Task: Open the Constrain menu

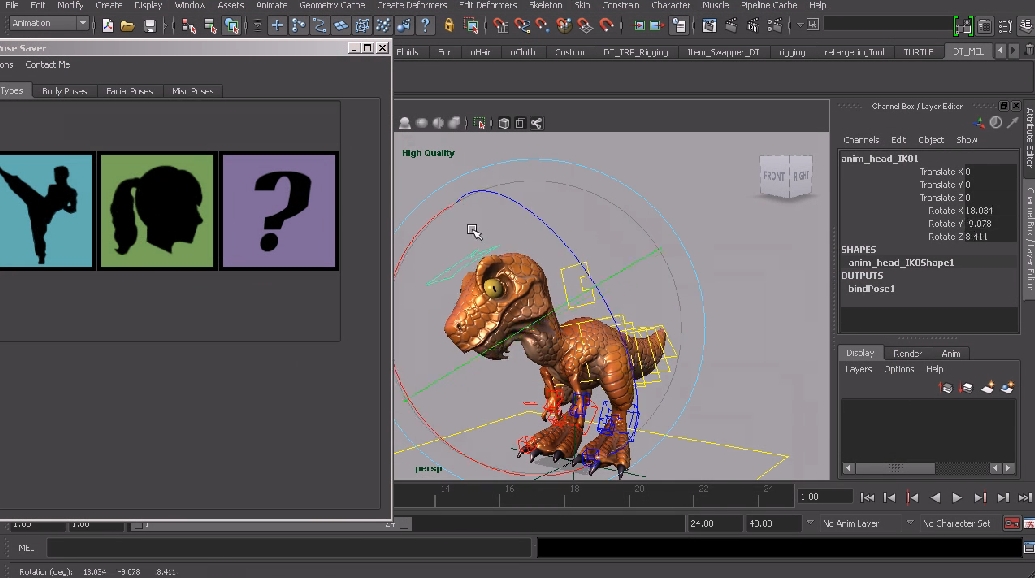Action: (621, 5)
